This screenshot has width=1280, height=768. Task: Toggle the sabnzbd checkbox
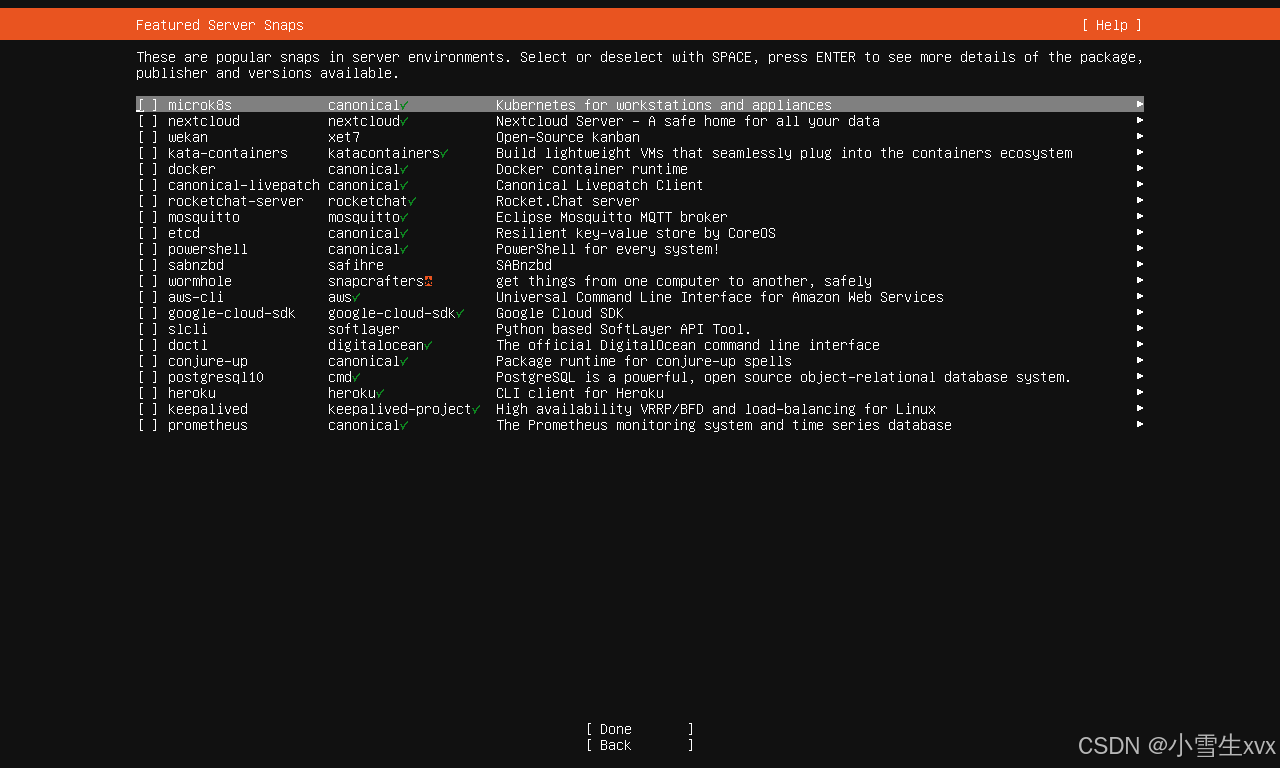pyautogui.click(x=148, y=265)
